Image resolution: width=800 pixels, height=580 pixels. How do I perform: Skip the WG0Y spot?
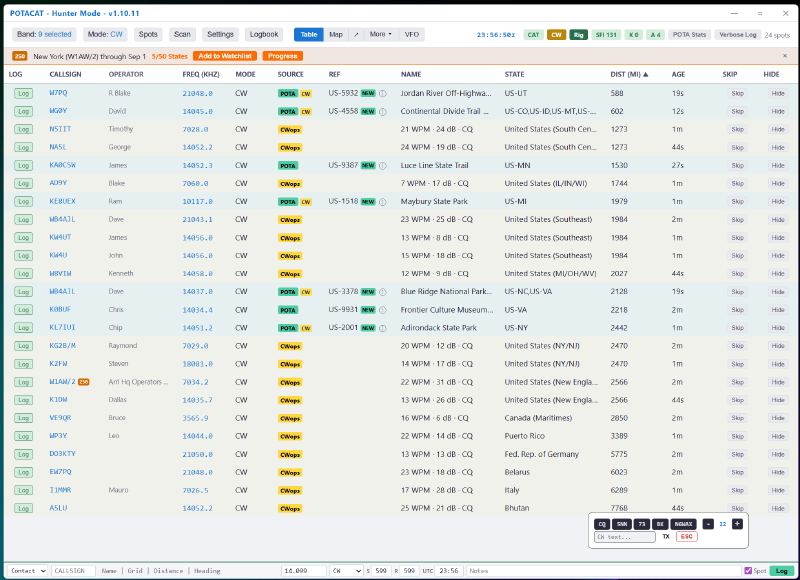pyautogui.click(x=737, y=111)
